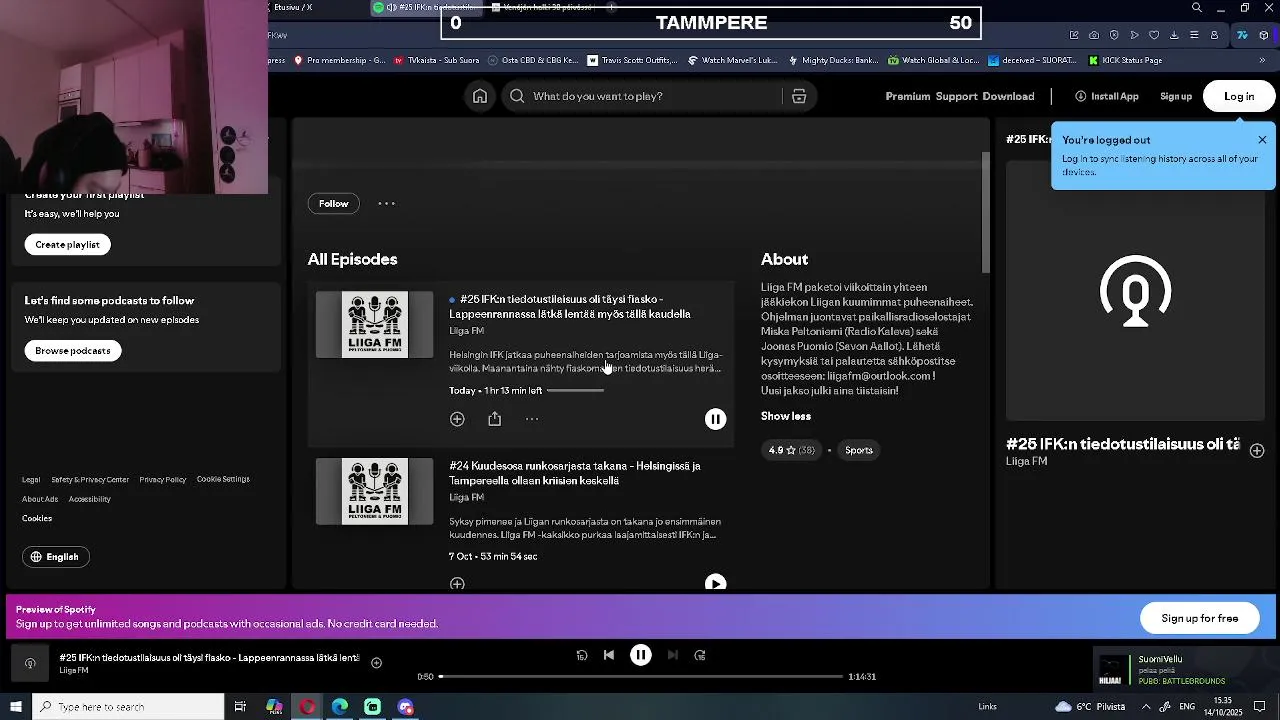Click the Sports category tag
This screenshot has width=1280, height=720.
click(859, 450)
